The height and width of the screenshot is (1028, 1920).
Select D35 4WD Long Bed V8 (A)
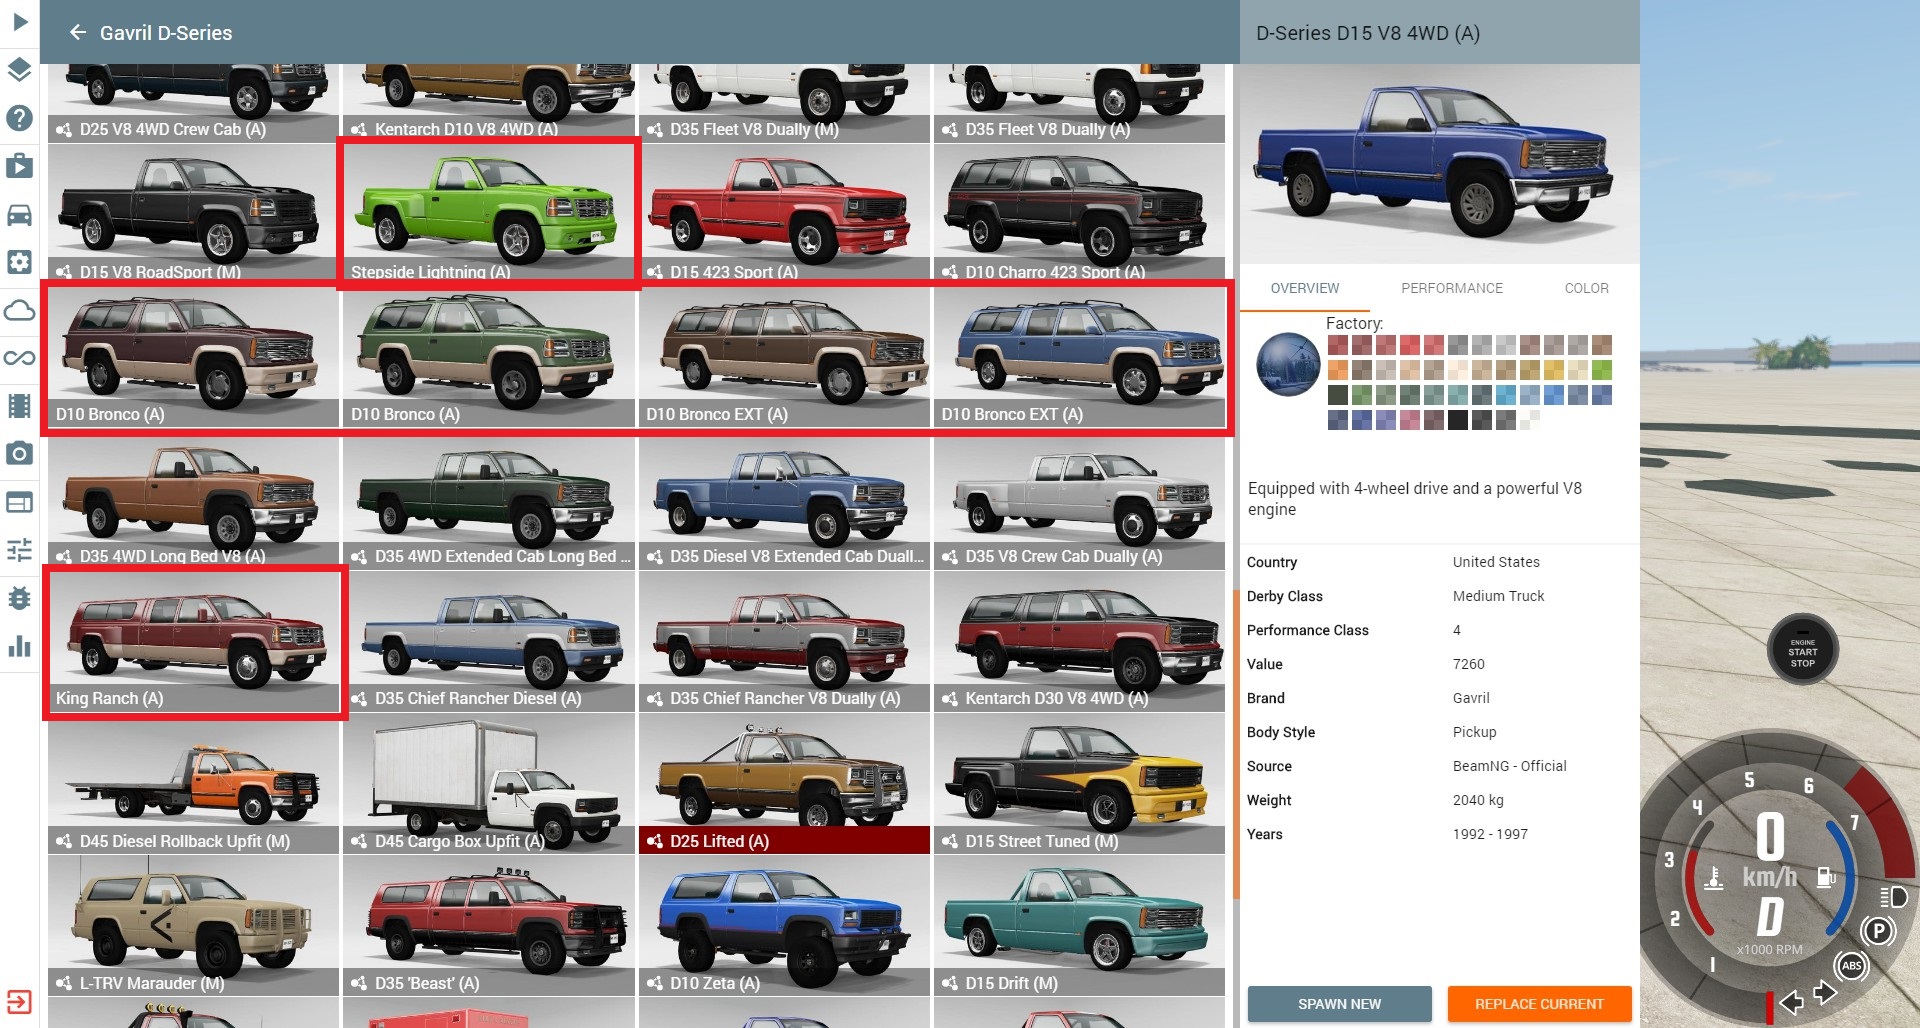(x=194, y=500)
